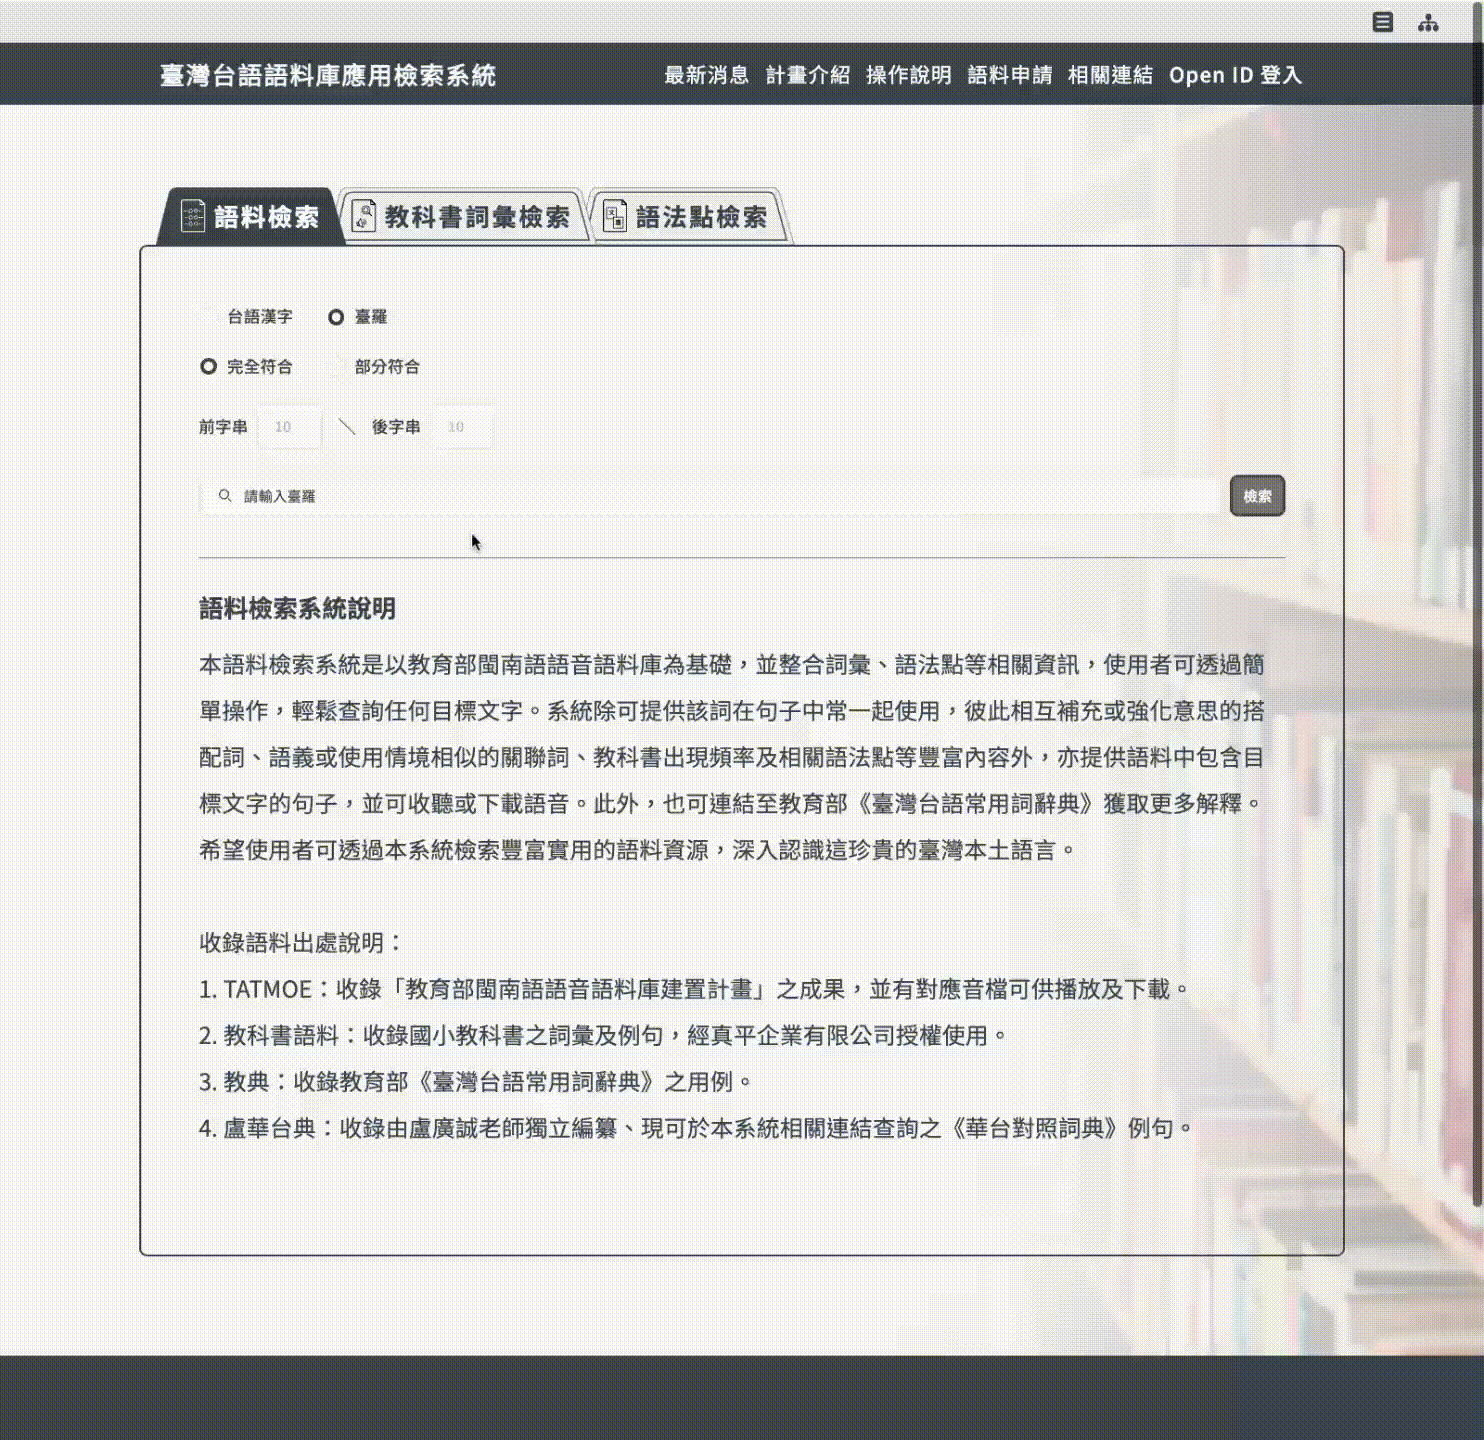
Task: Switch to the 教科書詞彙檢索 tab
Action: 462,217
